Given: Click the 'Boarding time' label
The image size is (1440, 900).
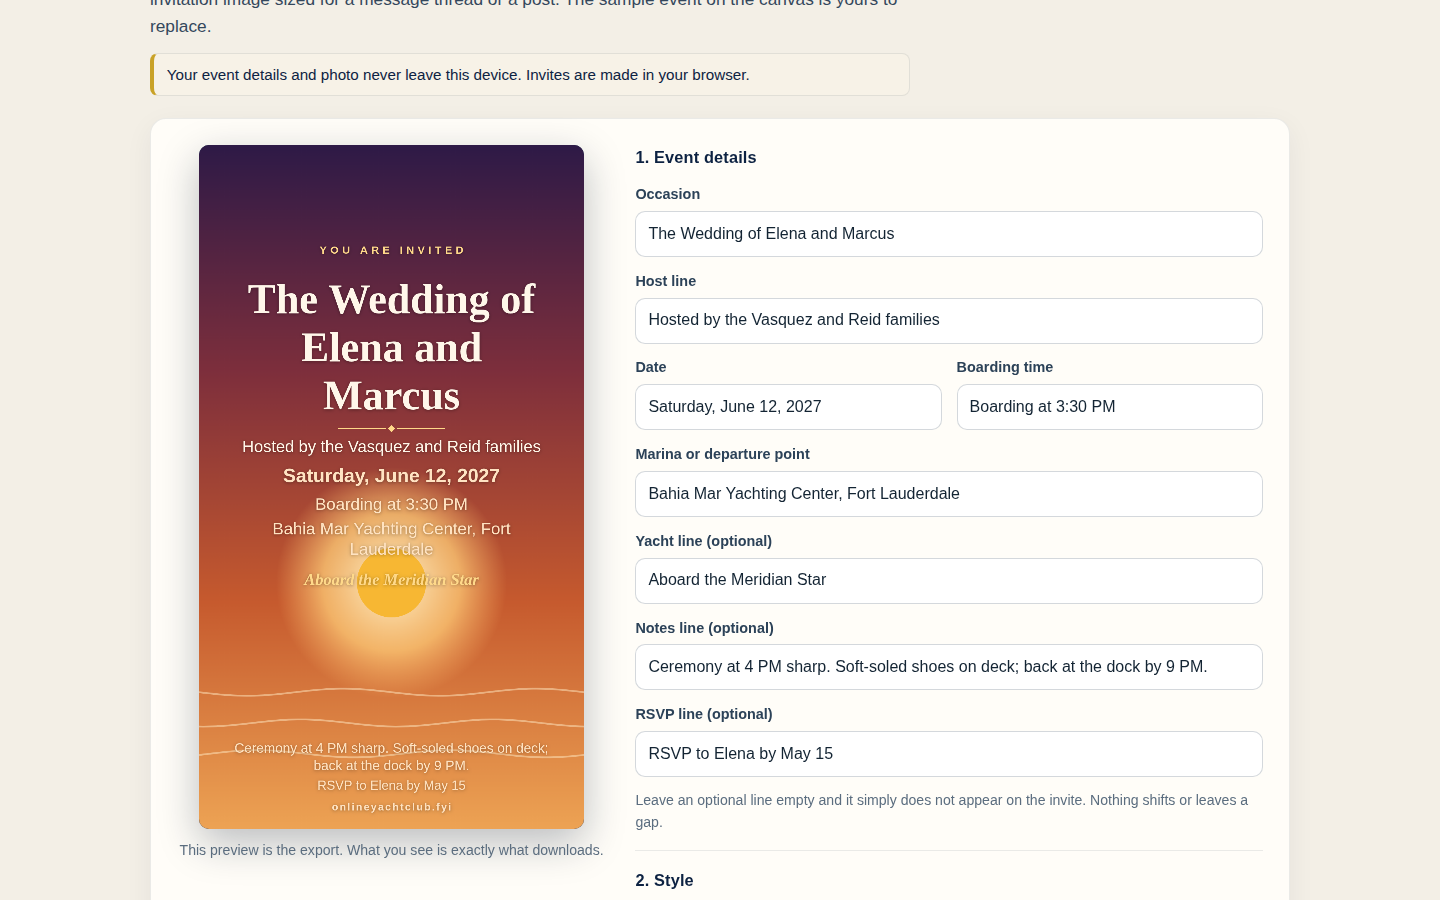Looking at the screenshot, I should (x=1004, y=367).
